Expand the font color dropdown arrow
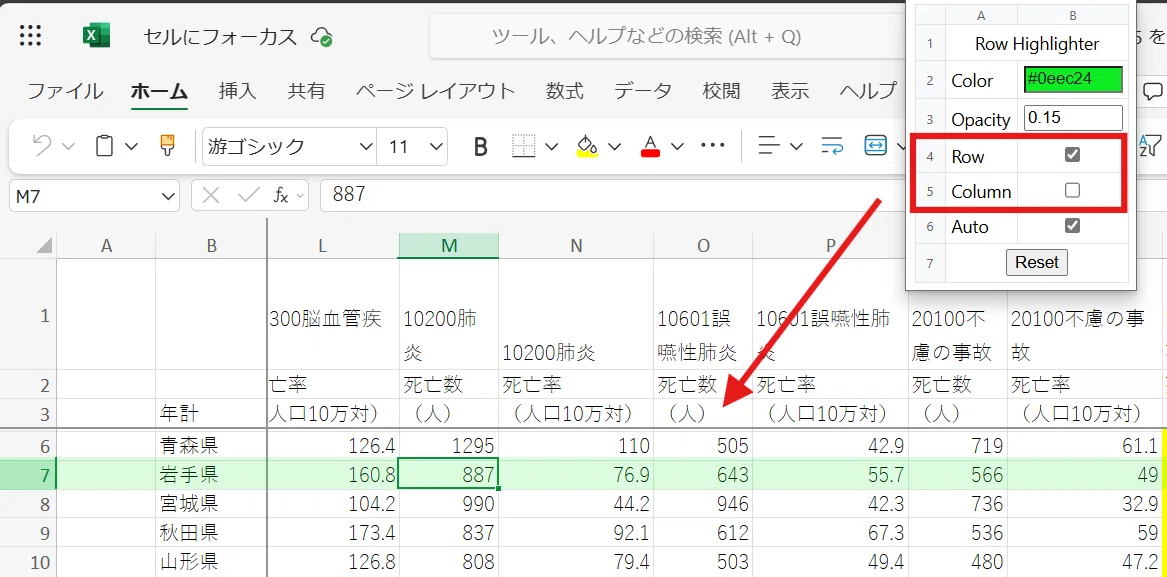 click(677, 147)
